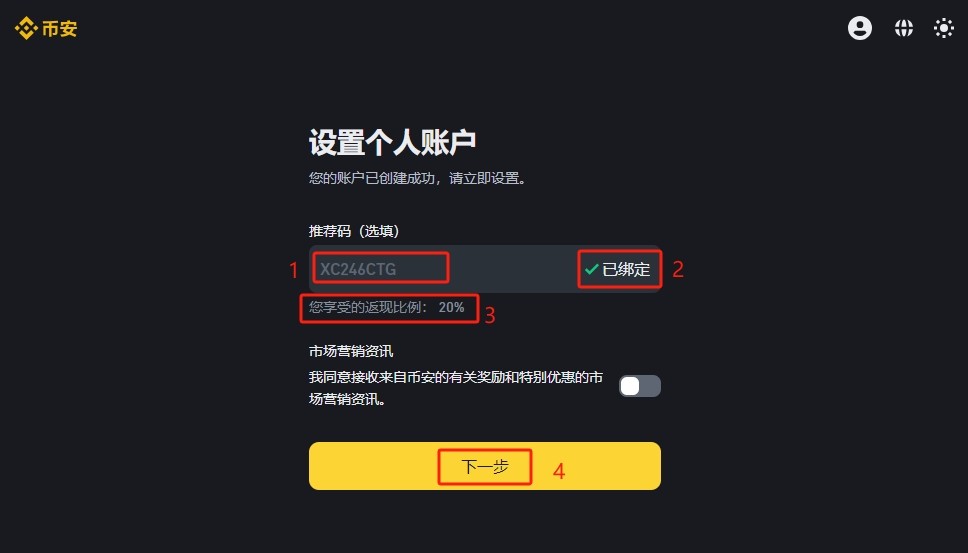968x553 pixels.
Task: Click red annotation number 2
Action: [678, 269]
